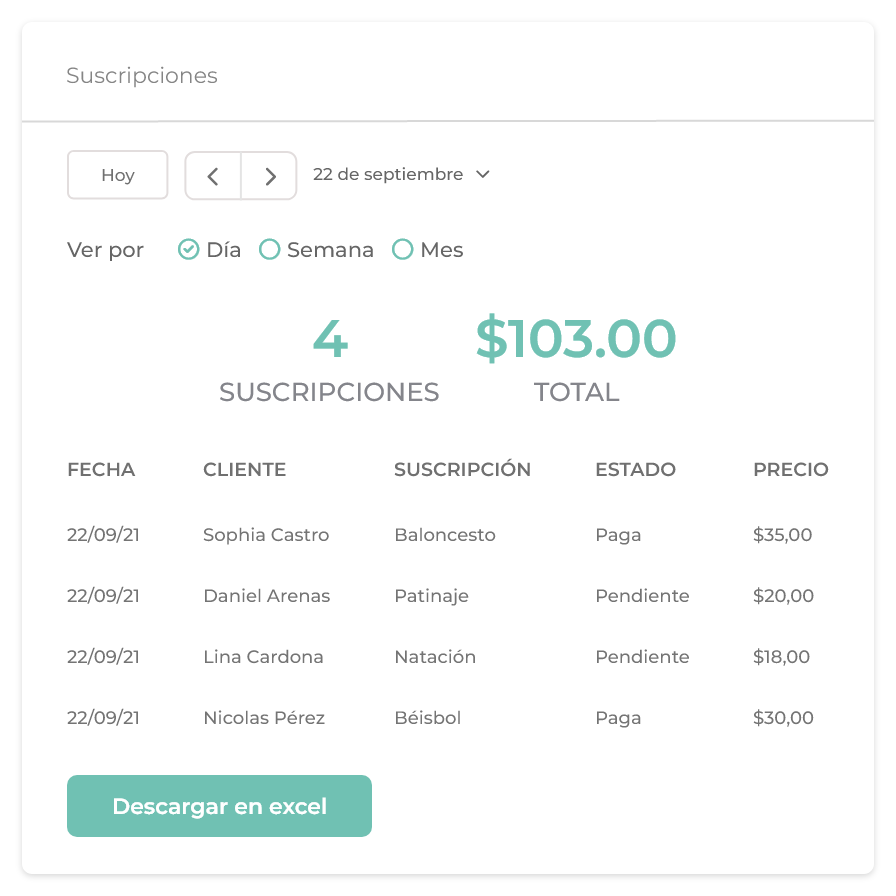Sort by the ESTADO column header
This screenshot has height=896, width=896.
point(635,470)
